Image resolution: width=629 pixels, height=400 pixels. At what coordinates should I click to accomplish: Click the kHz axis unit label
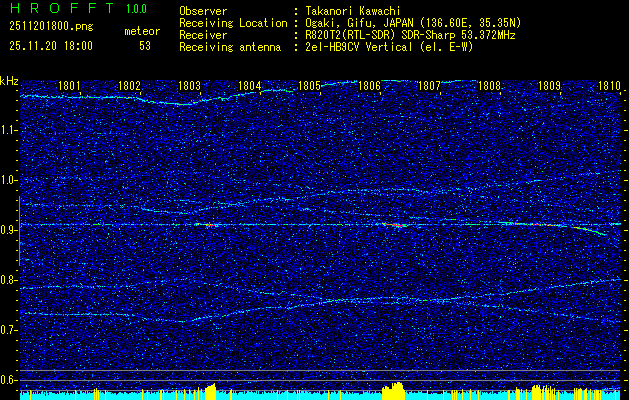9,81
